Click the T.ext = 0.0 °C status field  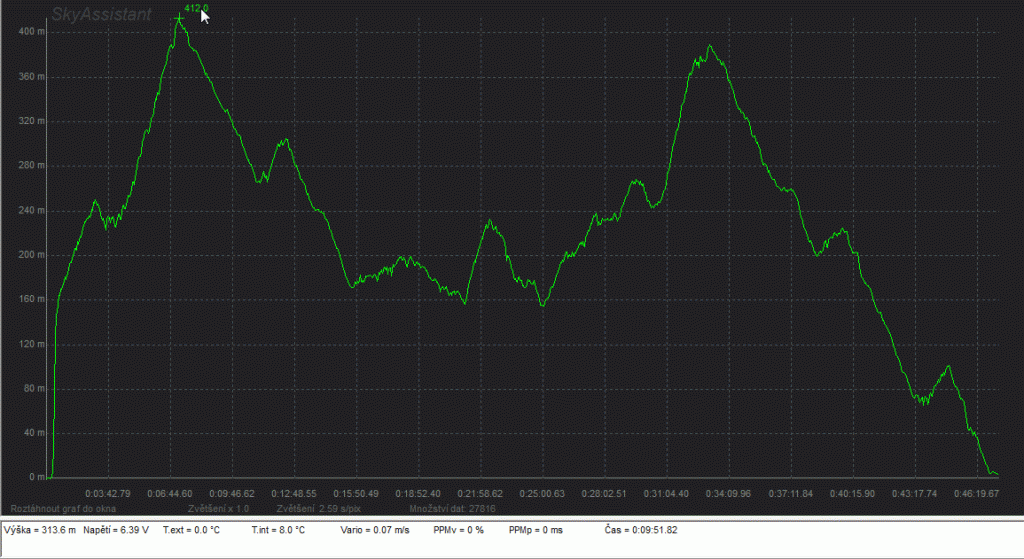tap(190, 528)
